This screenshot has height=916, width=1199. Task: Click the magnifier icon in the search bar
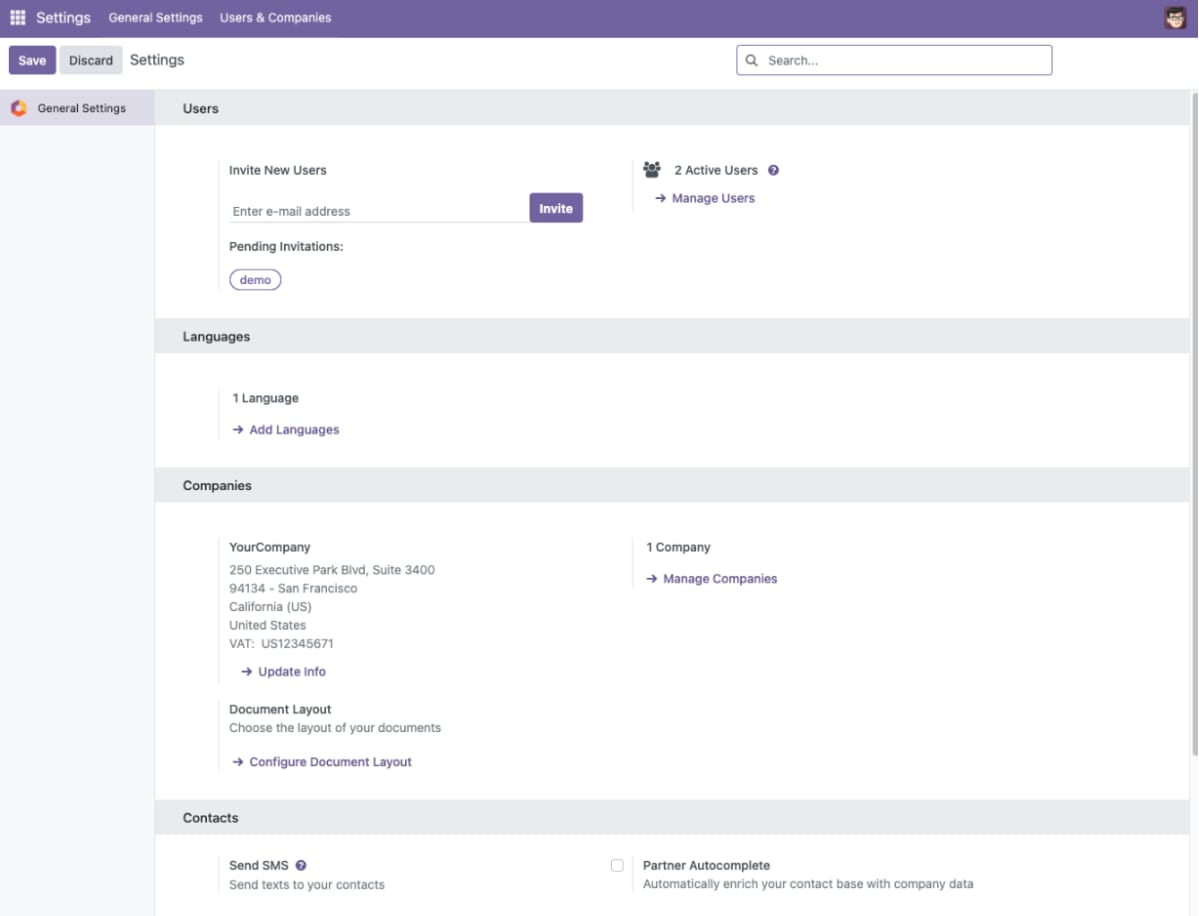coord(751,60)
